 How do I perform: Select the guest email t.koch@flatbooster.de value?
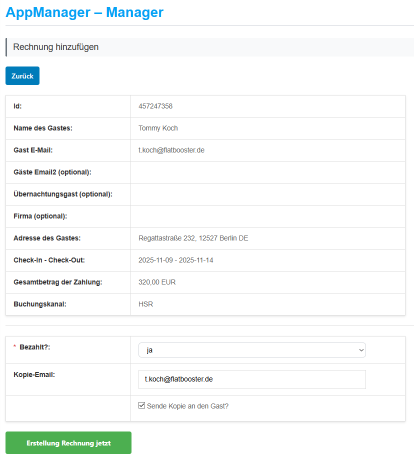click(x=171, y=150)
